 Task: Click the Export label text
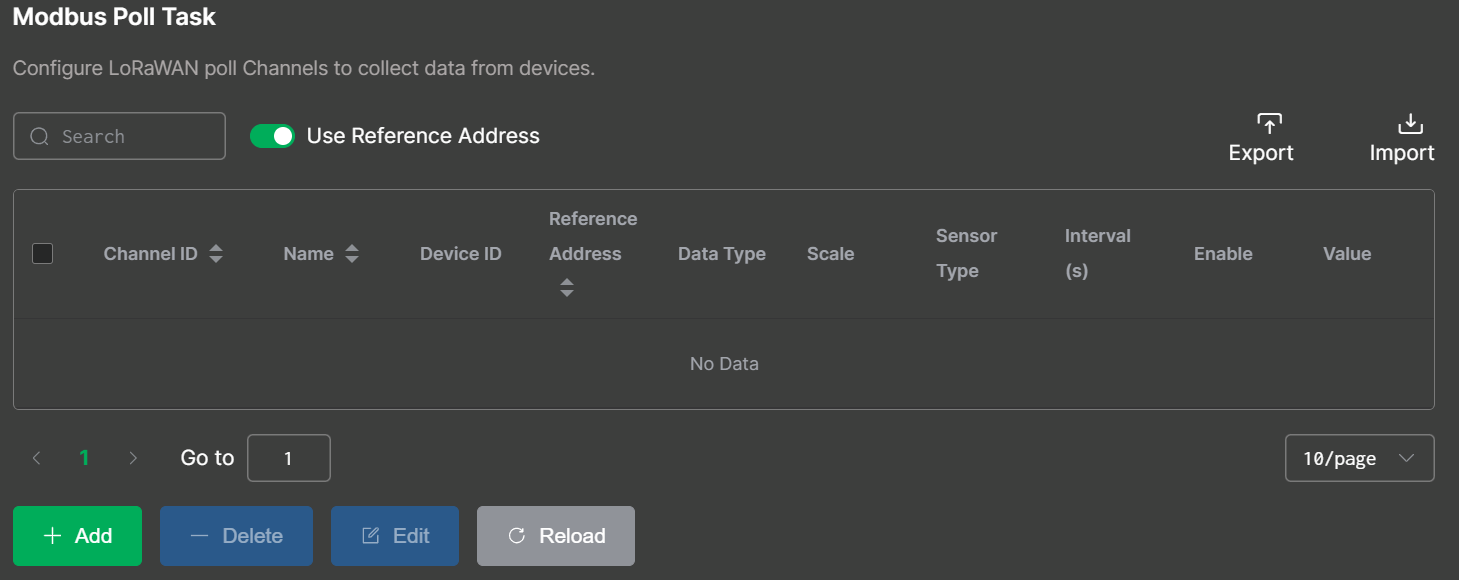[x=1261, y=153]
